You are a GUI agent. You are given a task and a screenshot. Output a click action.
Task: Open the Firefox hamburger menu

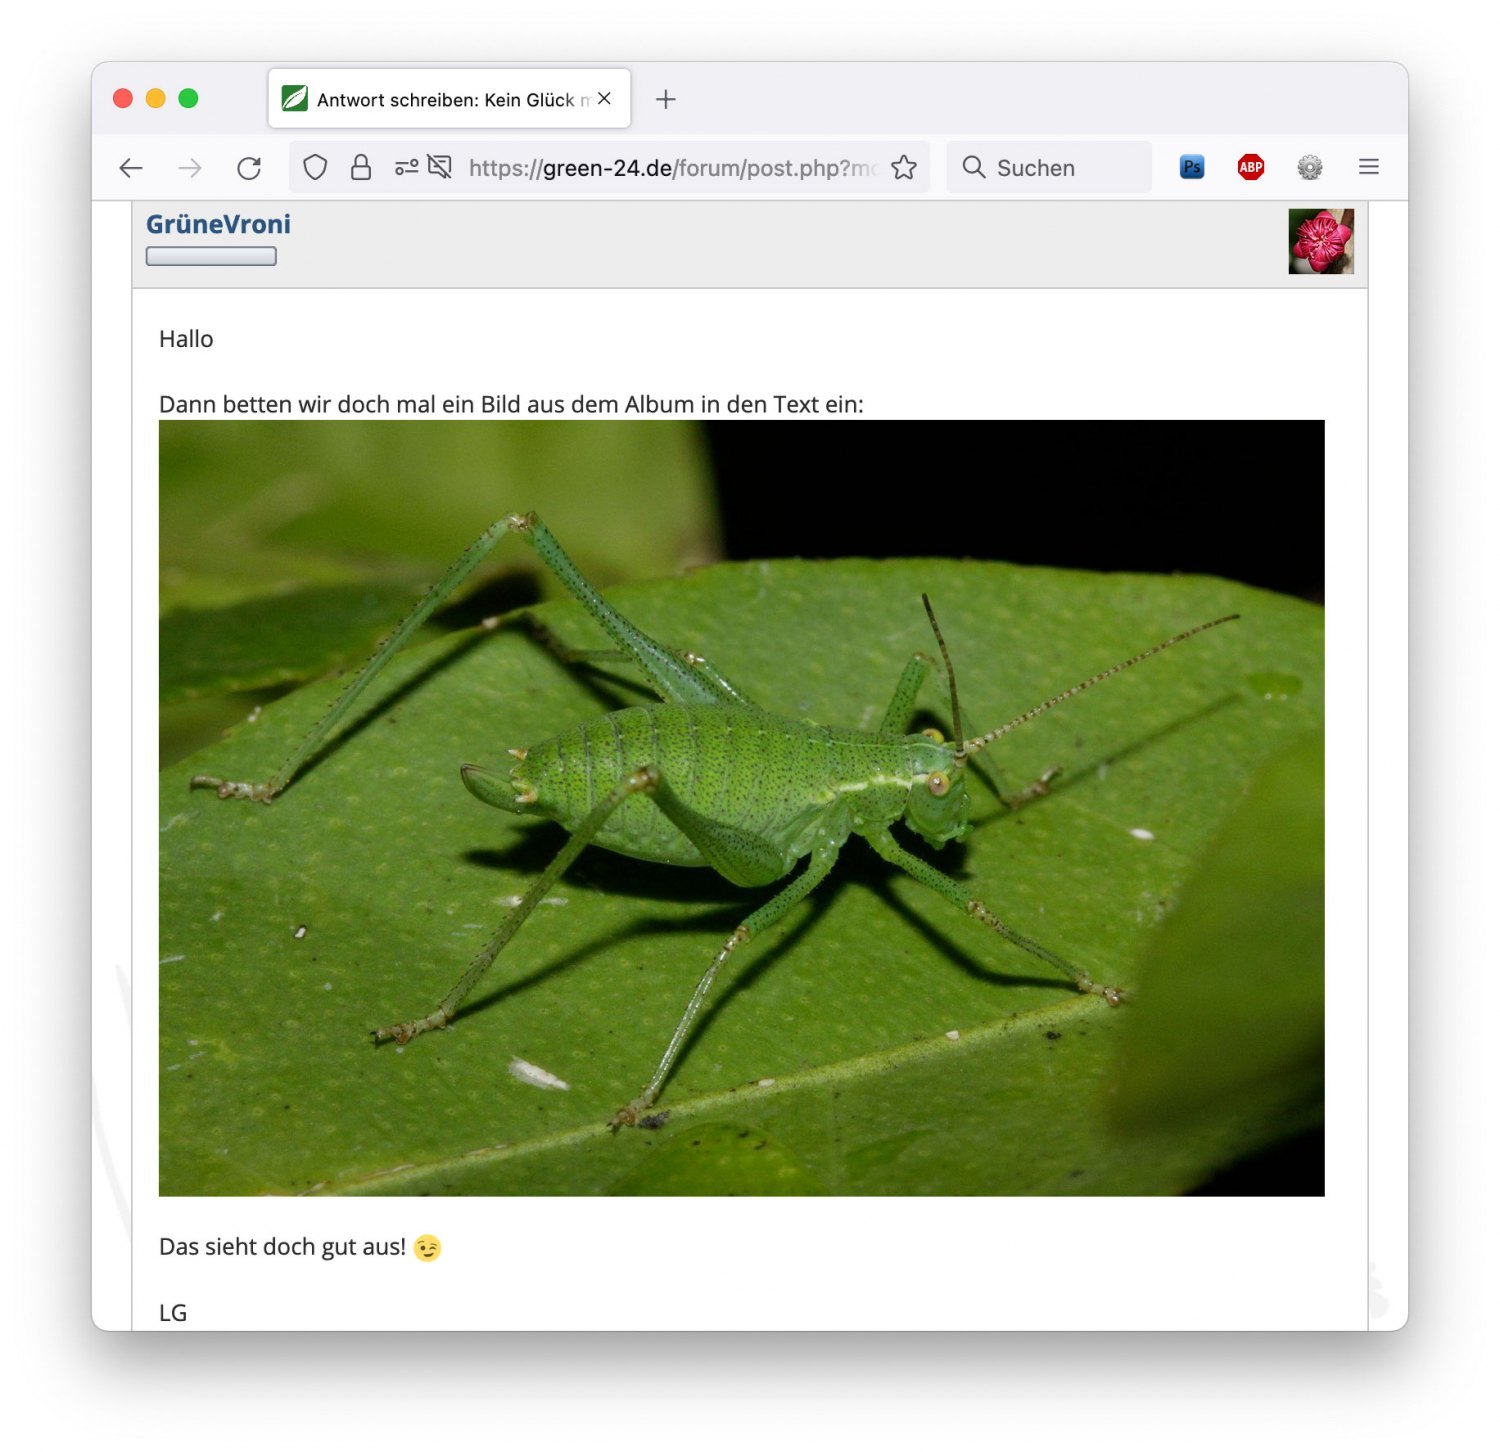coord(1368,168)
